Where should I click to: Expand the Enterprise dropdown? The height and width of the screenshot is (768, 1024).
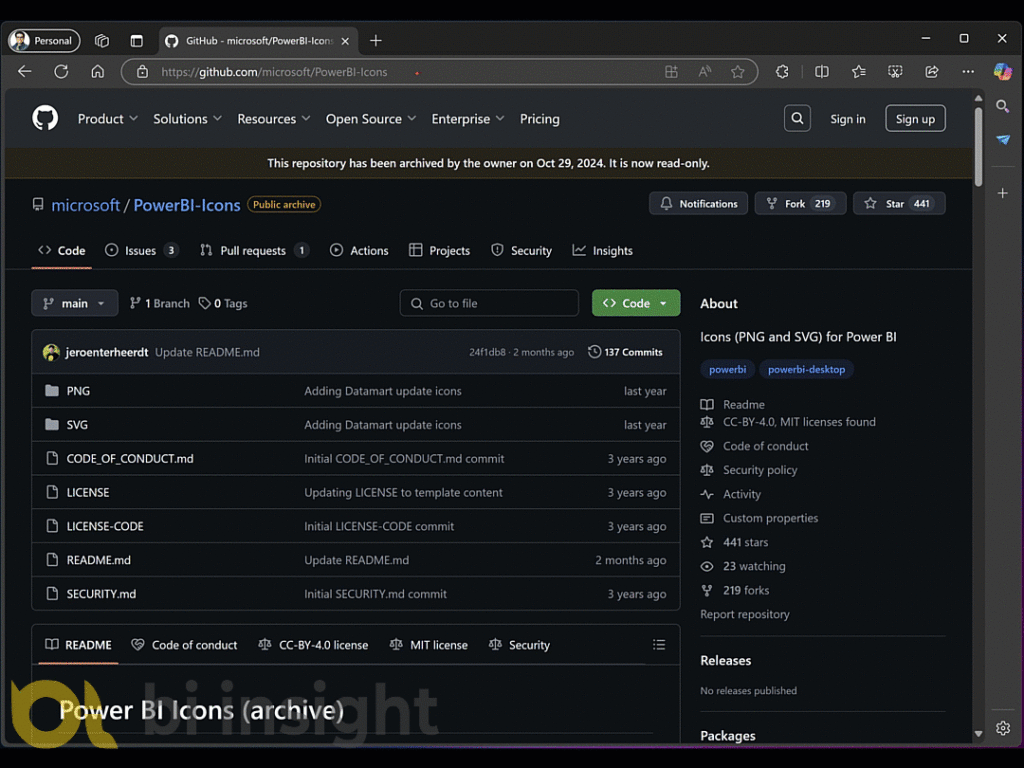(x=468, y=119)
